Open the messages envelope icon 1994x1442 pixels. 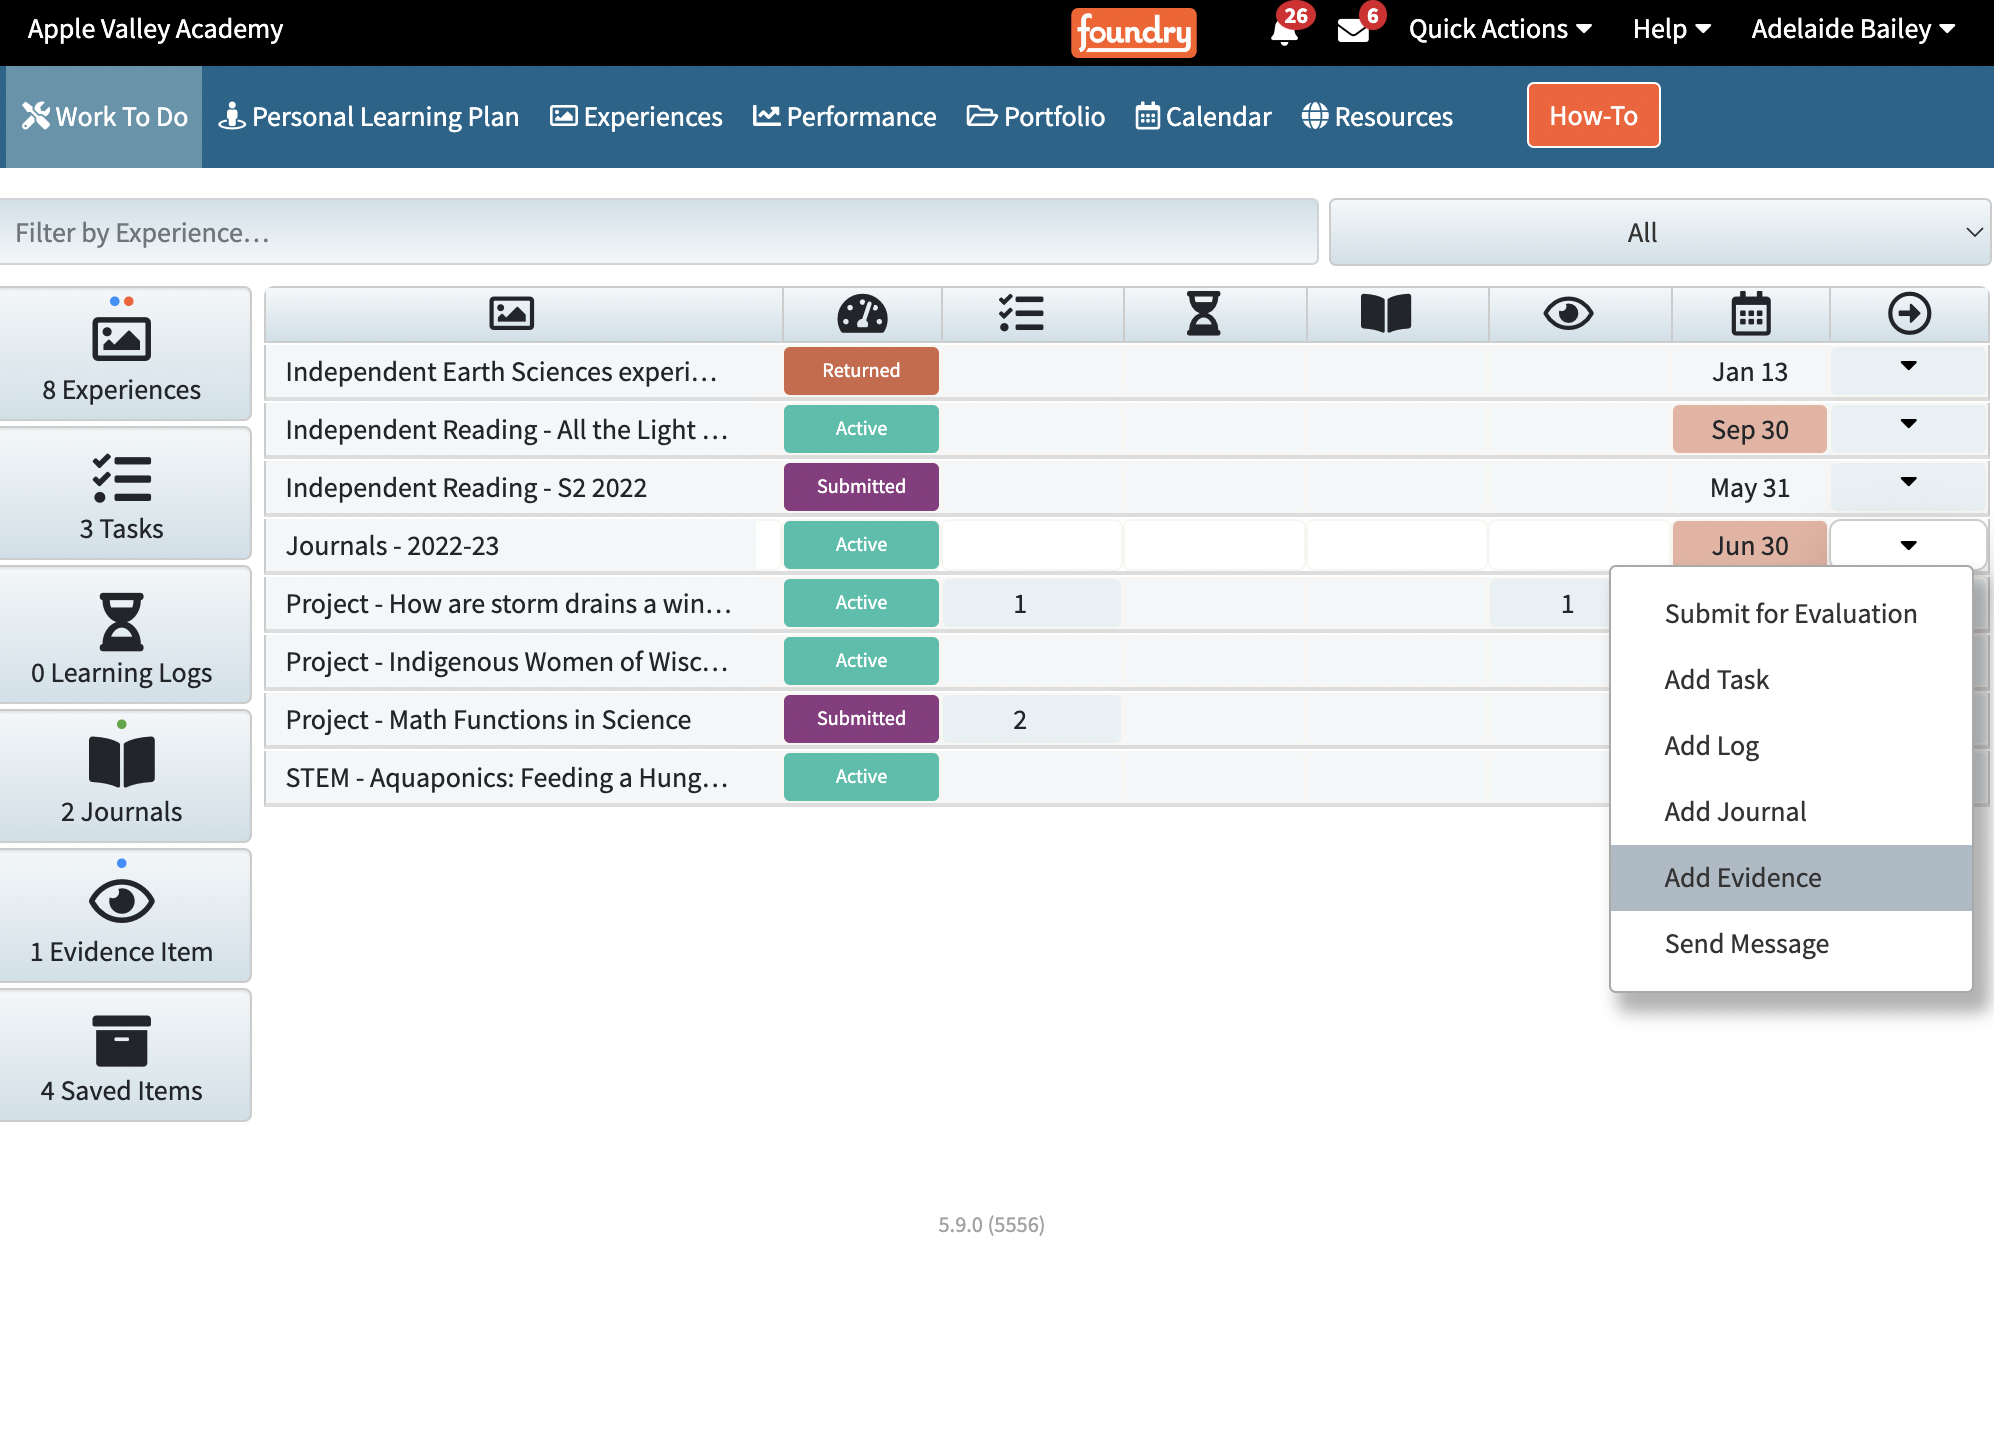1353,30
